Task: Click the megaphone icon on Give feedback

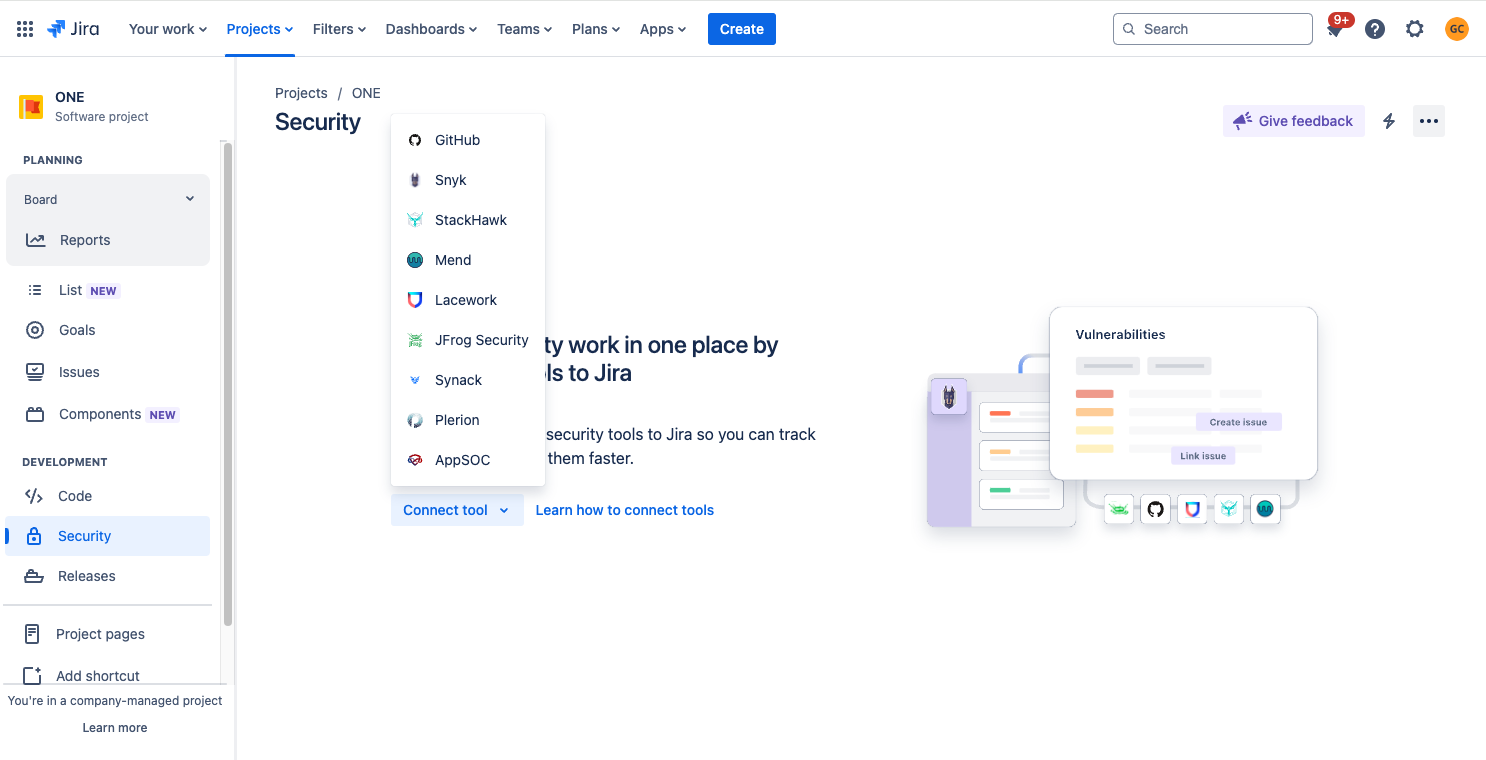Action: (x=1243, y=121)
